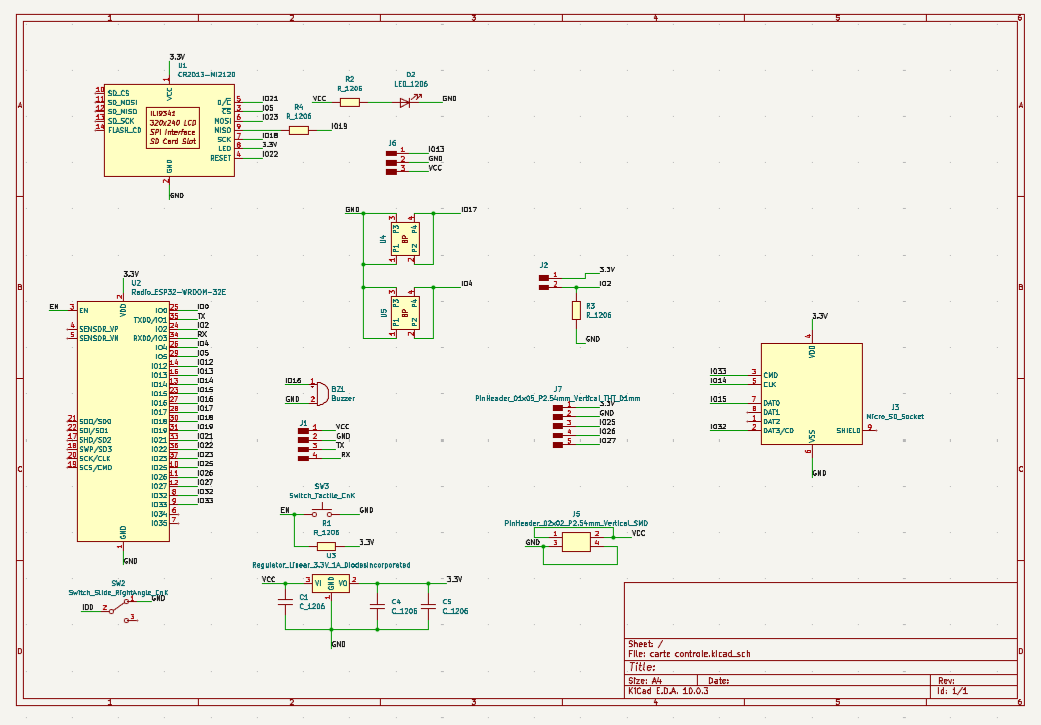
Task: Click the SENSOR_VN pin name
Action: pos(99,338)
